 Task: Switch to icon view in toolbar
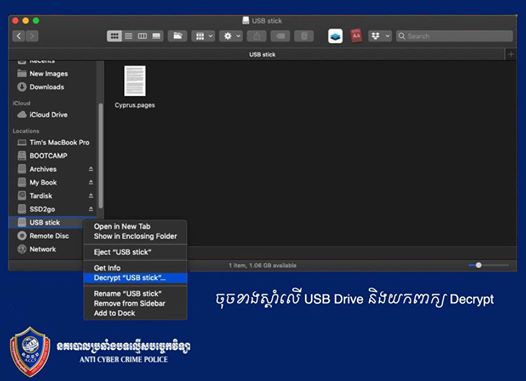coord(114,36)
